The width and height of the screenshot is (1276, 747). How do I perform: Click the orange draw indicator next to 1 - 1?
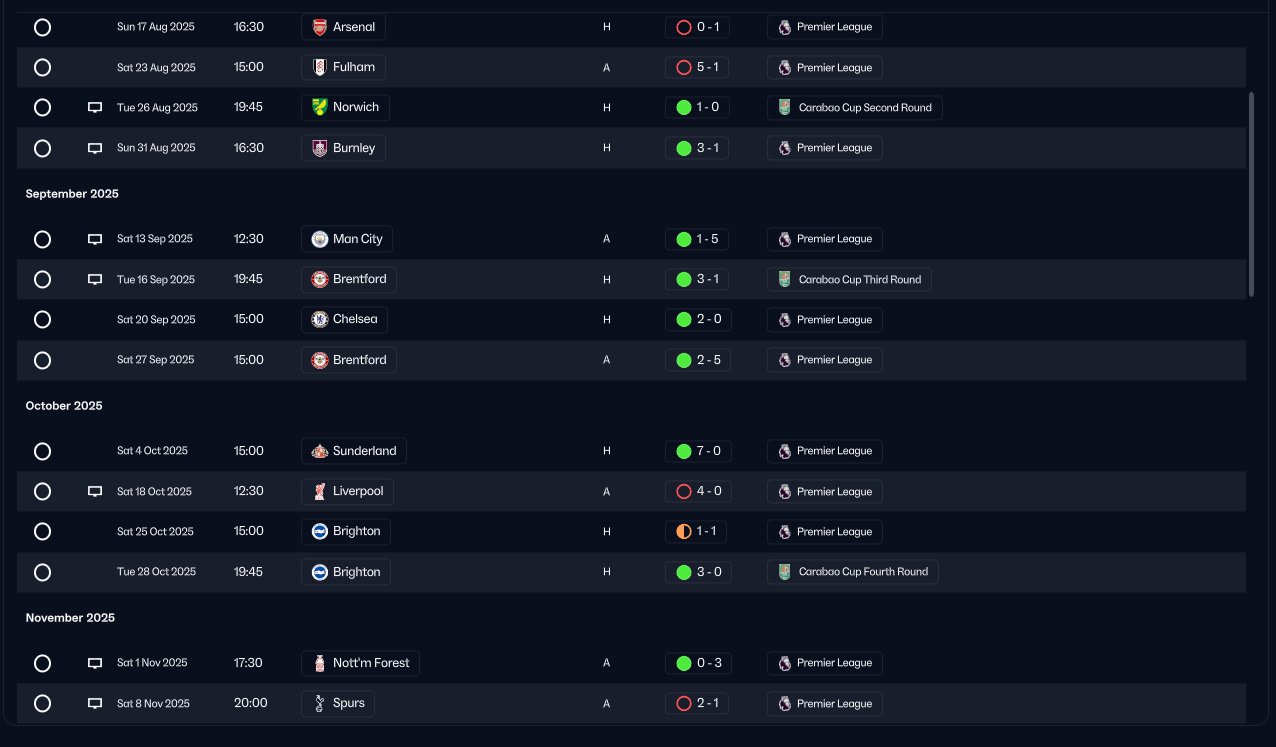[684, 532]
